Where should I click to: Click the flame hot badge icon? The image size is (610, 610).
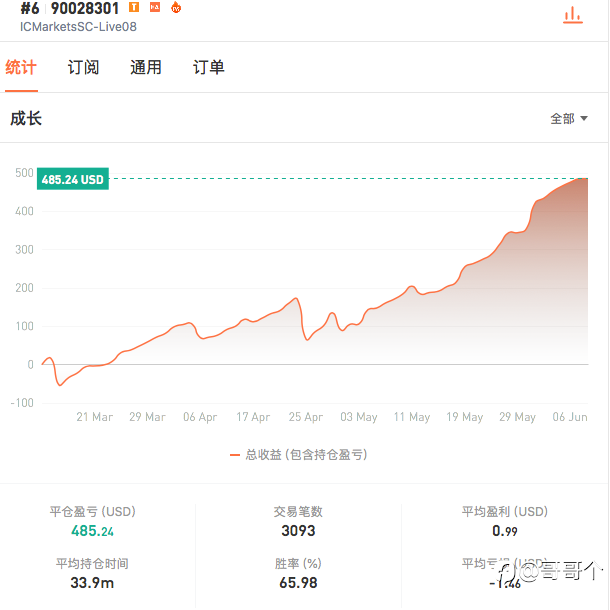176,7
